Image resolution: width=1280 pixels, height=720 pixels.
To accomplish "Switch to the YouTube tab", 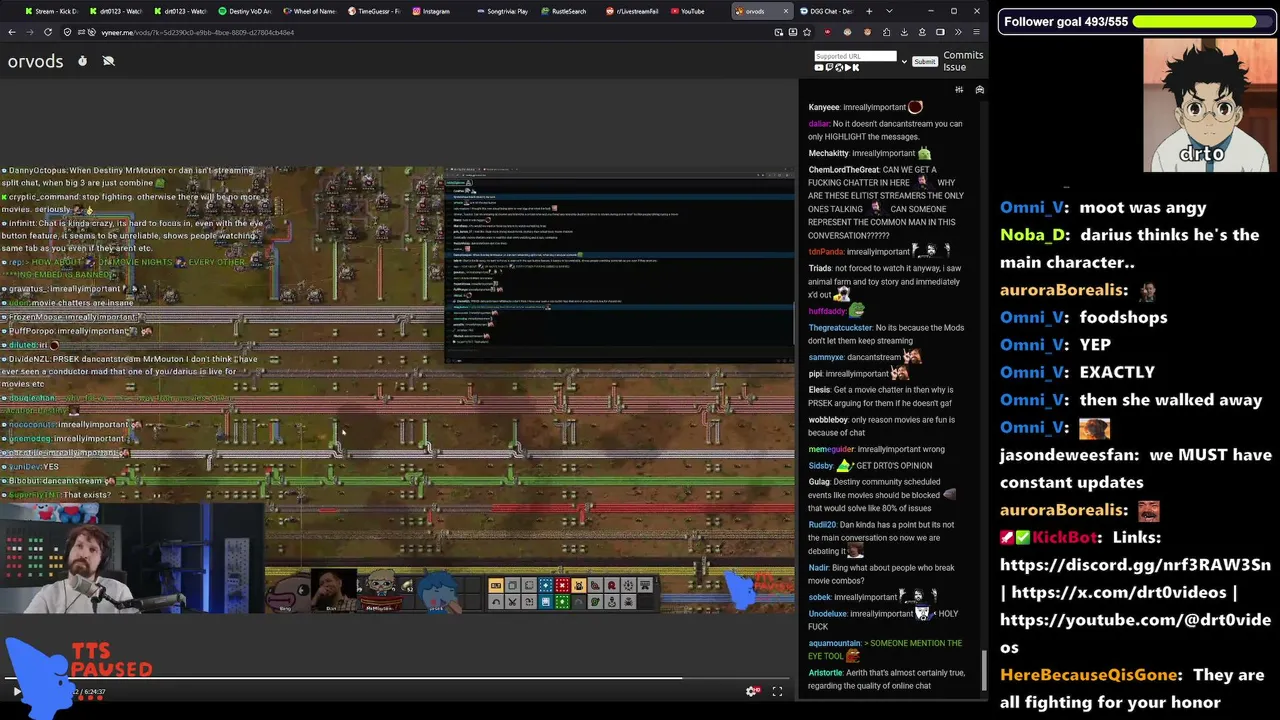I will pos(695,11).
